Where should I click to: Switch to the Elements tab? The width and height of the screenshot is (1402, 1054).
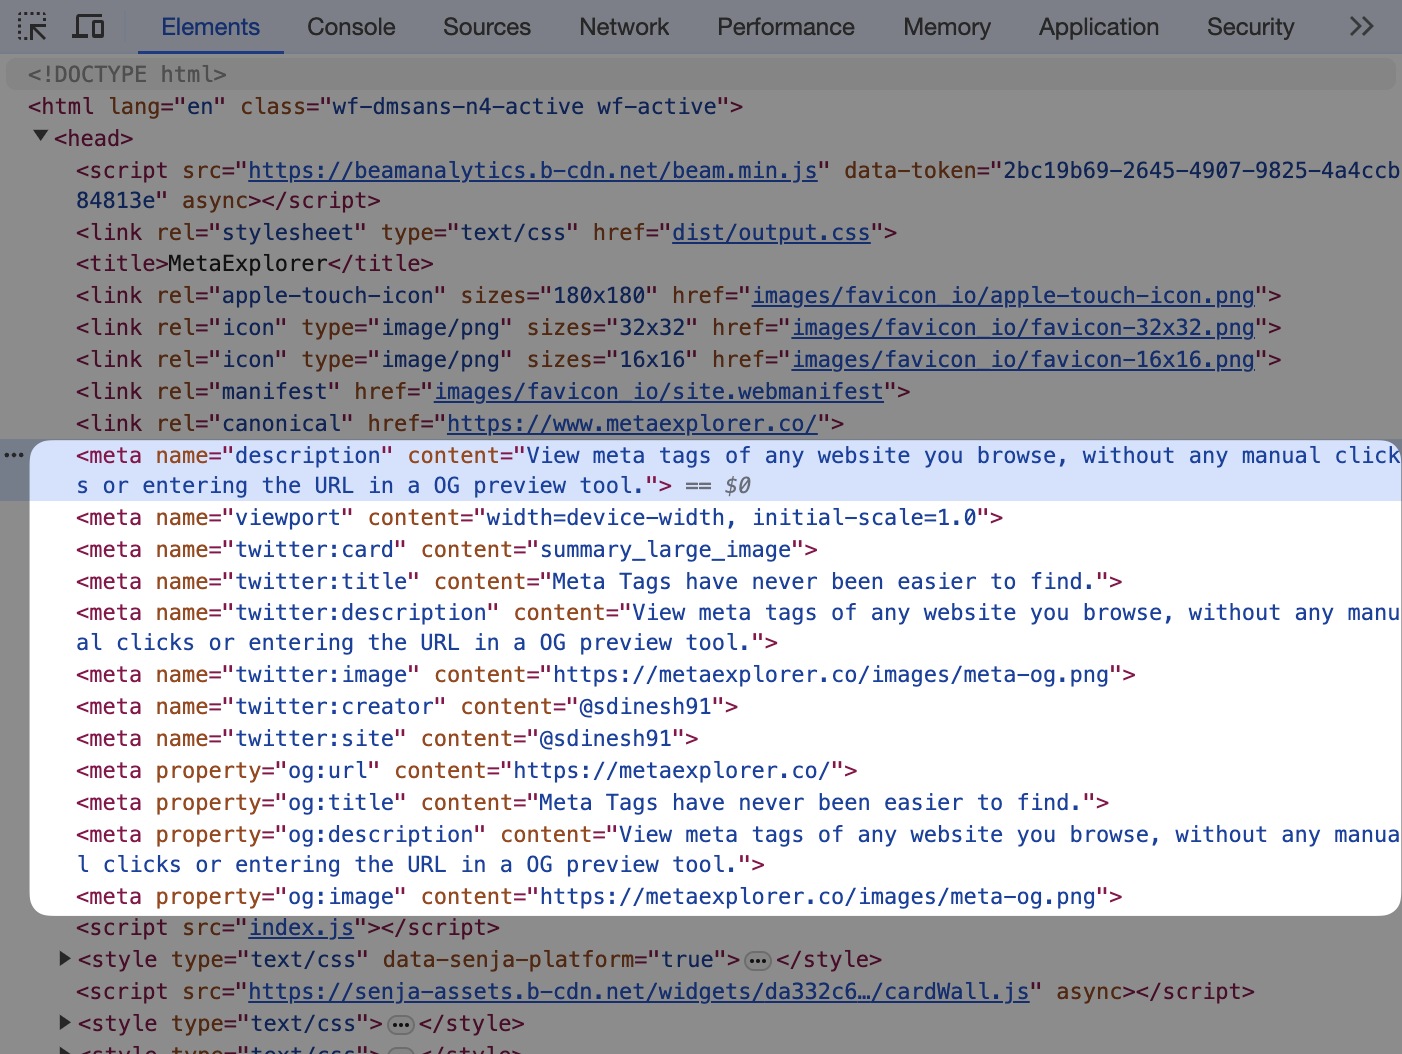click(x=210, y=27)
